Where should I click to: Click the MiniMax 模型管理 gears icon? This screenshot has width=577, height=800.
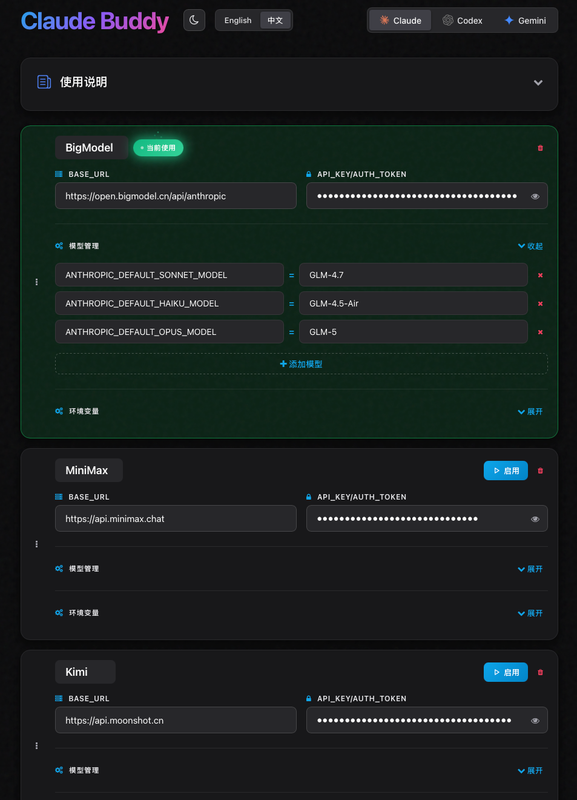[x=59, y=568]
